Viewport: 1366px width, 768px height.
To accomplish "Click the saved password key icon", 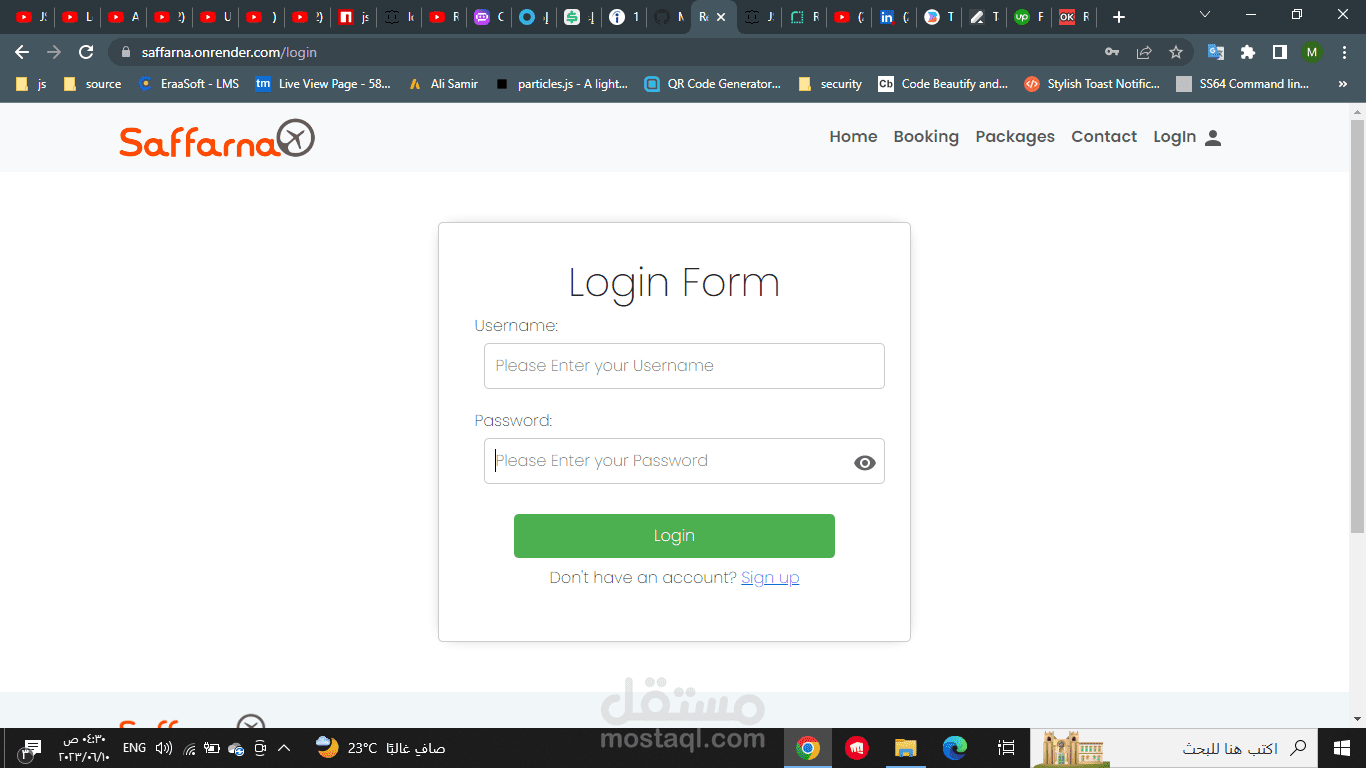I will (x=1112, y=52).
